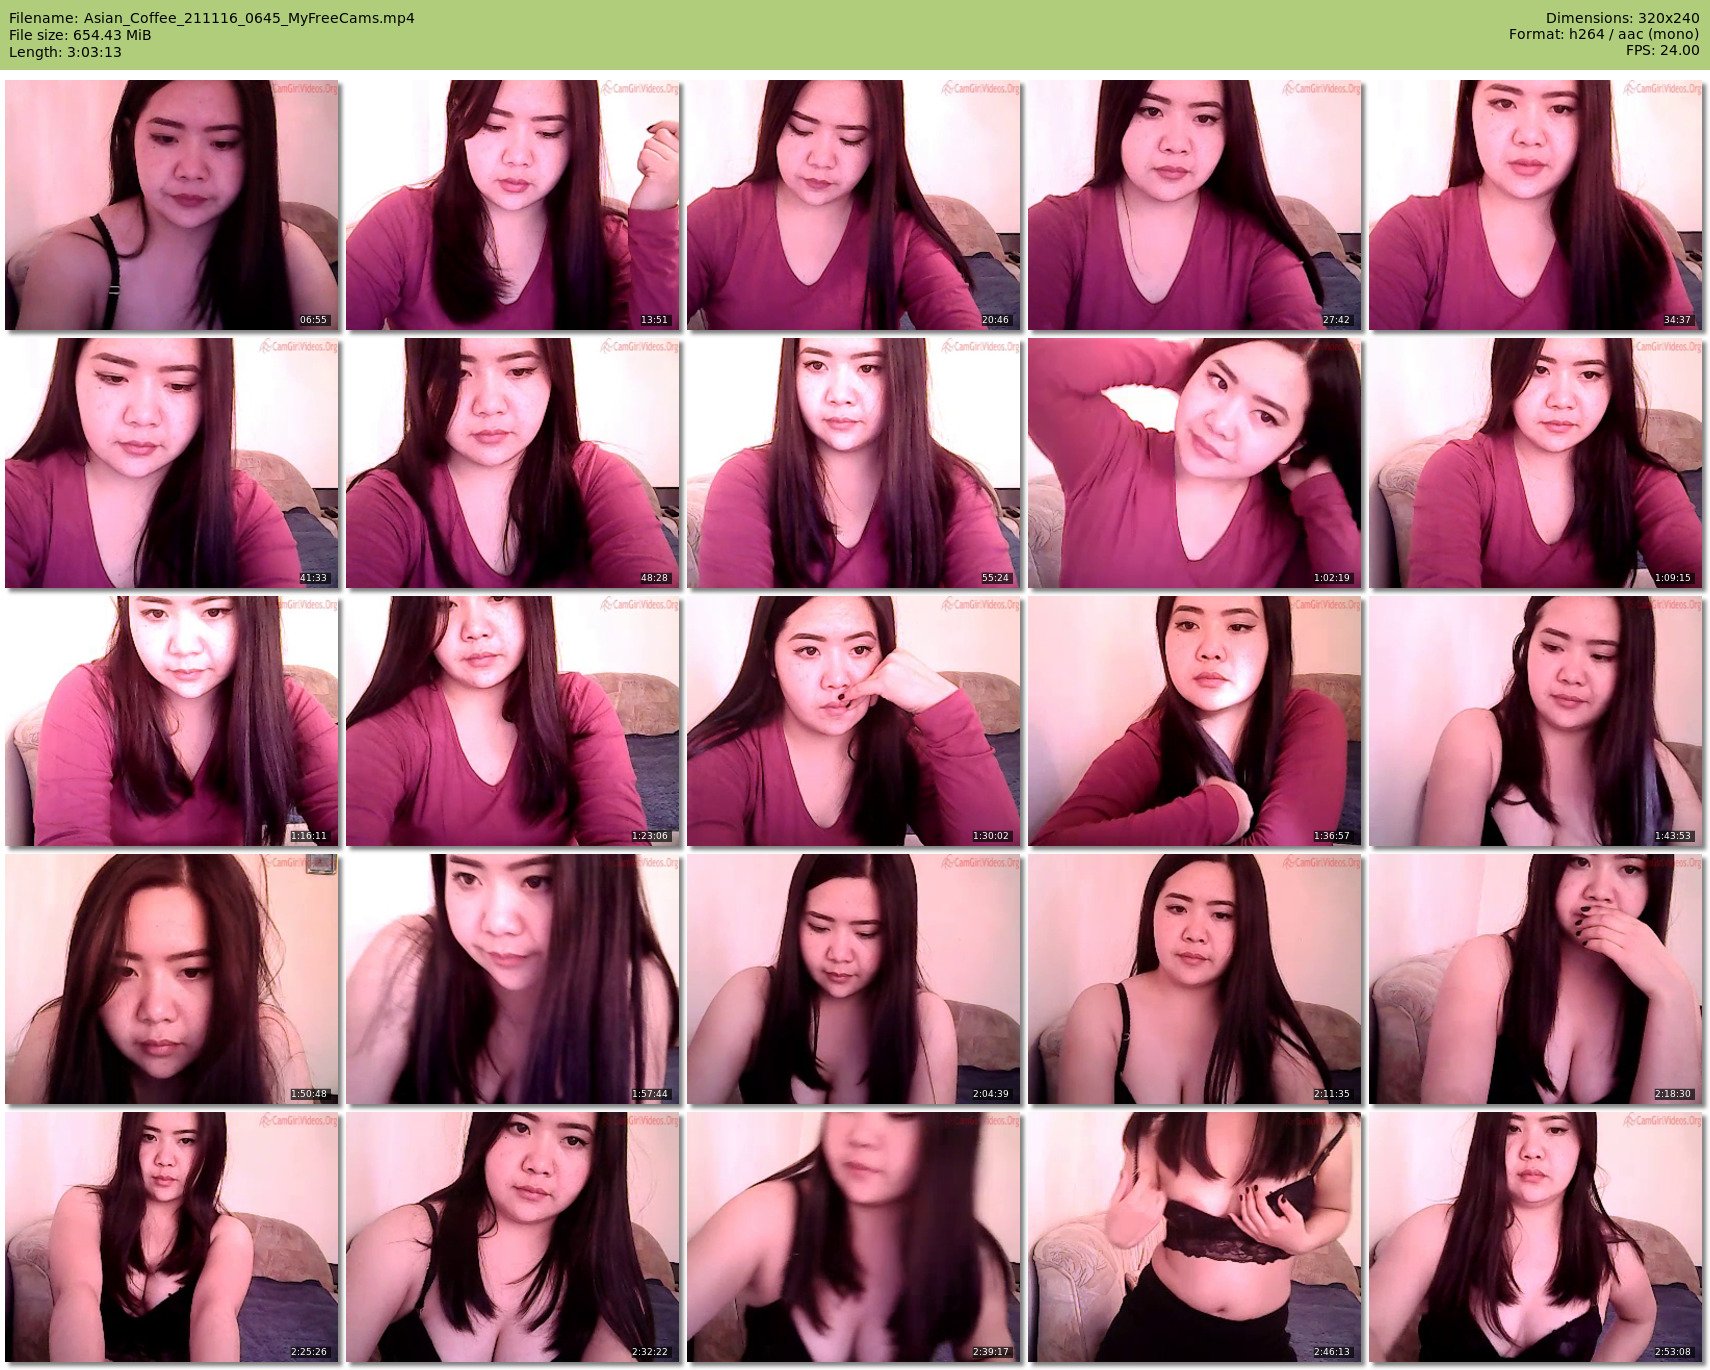1710x1370 pixels.
Task: Select the frame with timestamp 13:51
Action: coord(513,205)
